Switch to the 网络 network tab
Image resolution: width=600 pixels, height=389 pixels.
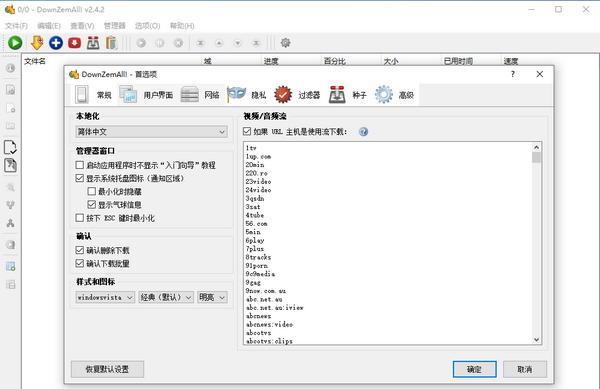200,94
